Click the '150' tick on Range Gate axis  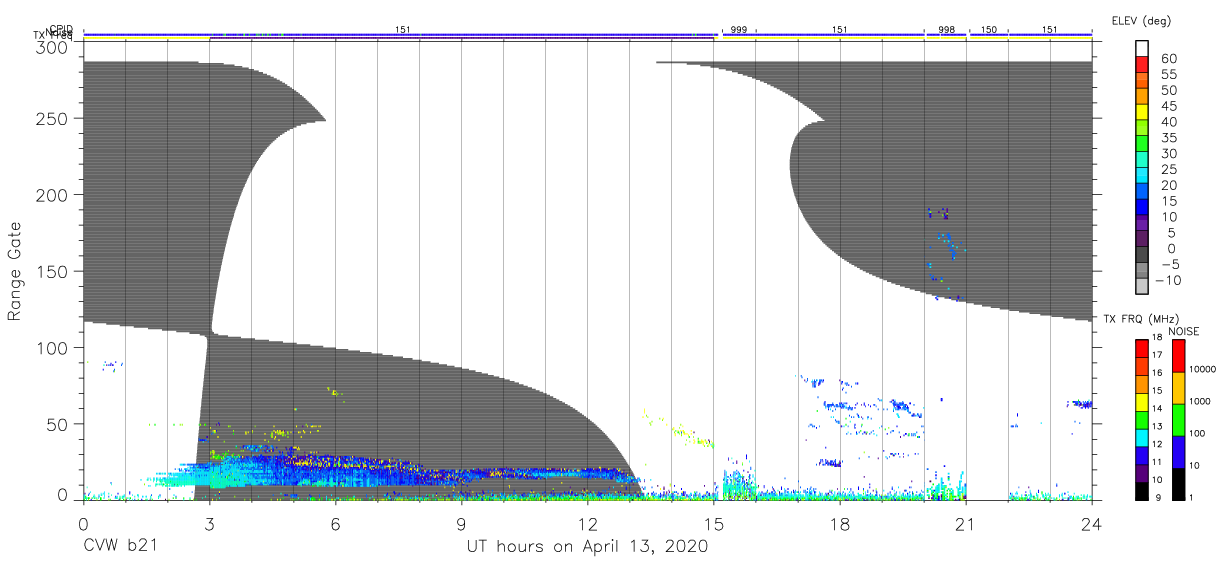point(54,271)
